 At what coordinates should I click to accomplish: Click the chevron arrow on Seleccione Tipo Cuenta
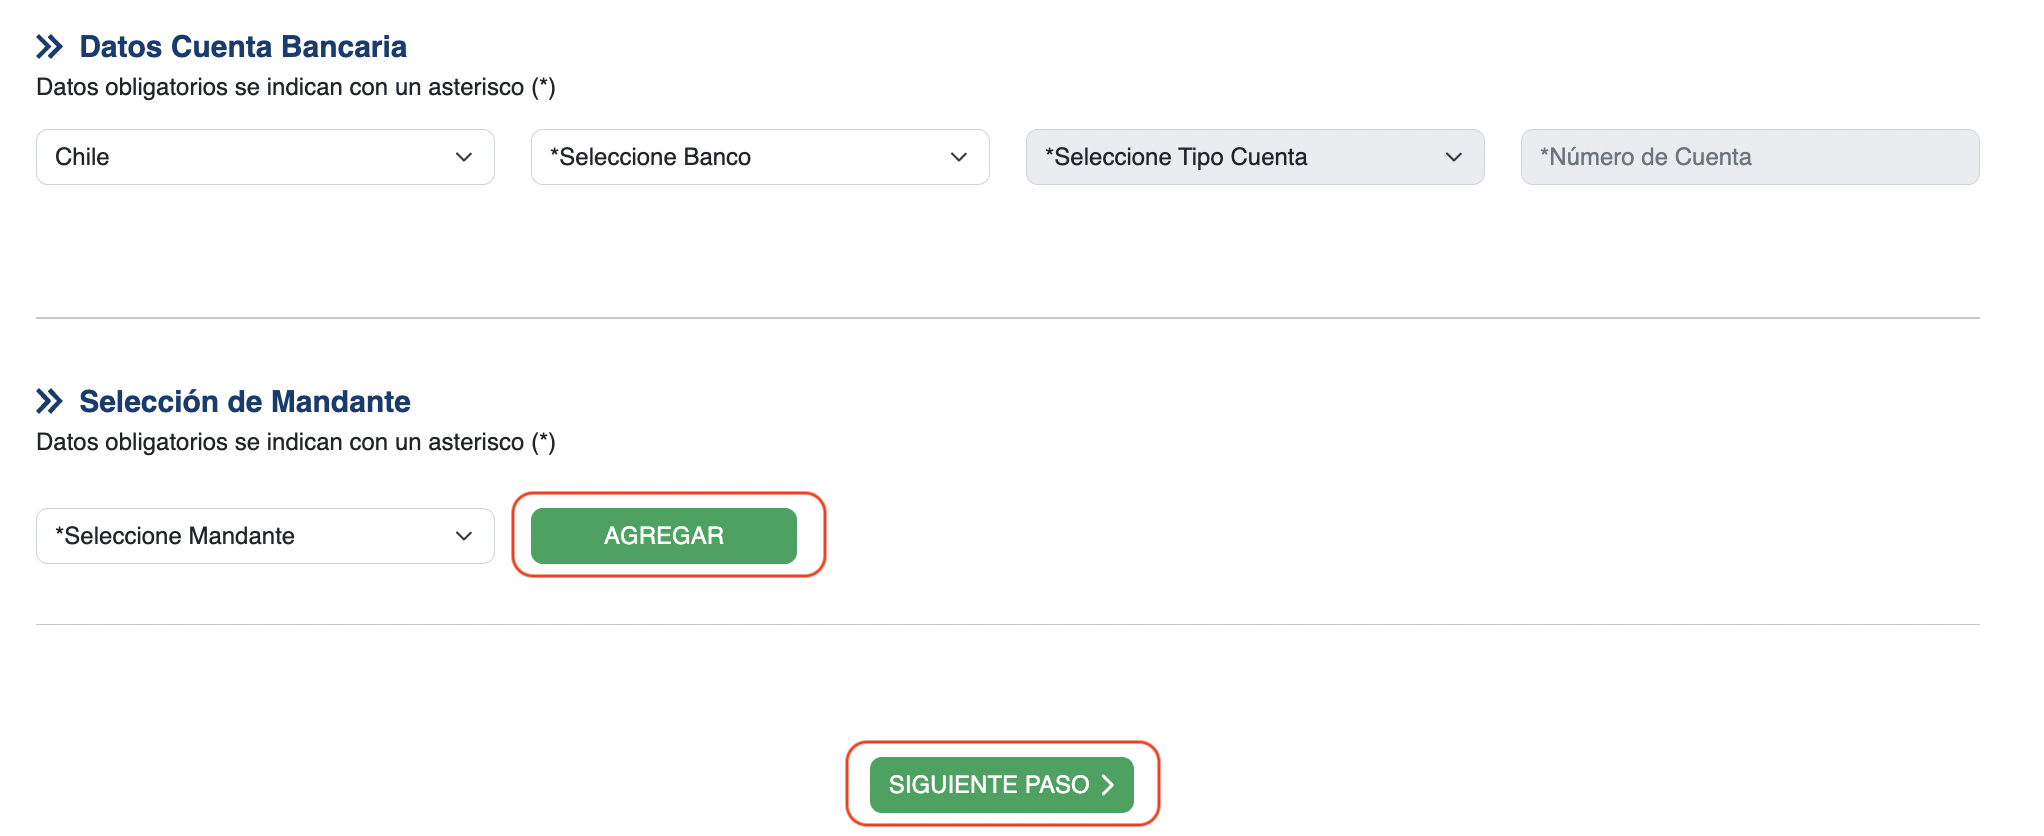[1454, 157]
